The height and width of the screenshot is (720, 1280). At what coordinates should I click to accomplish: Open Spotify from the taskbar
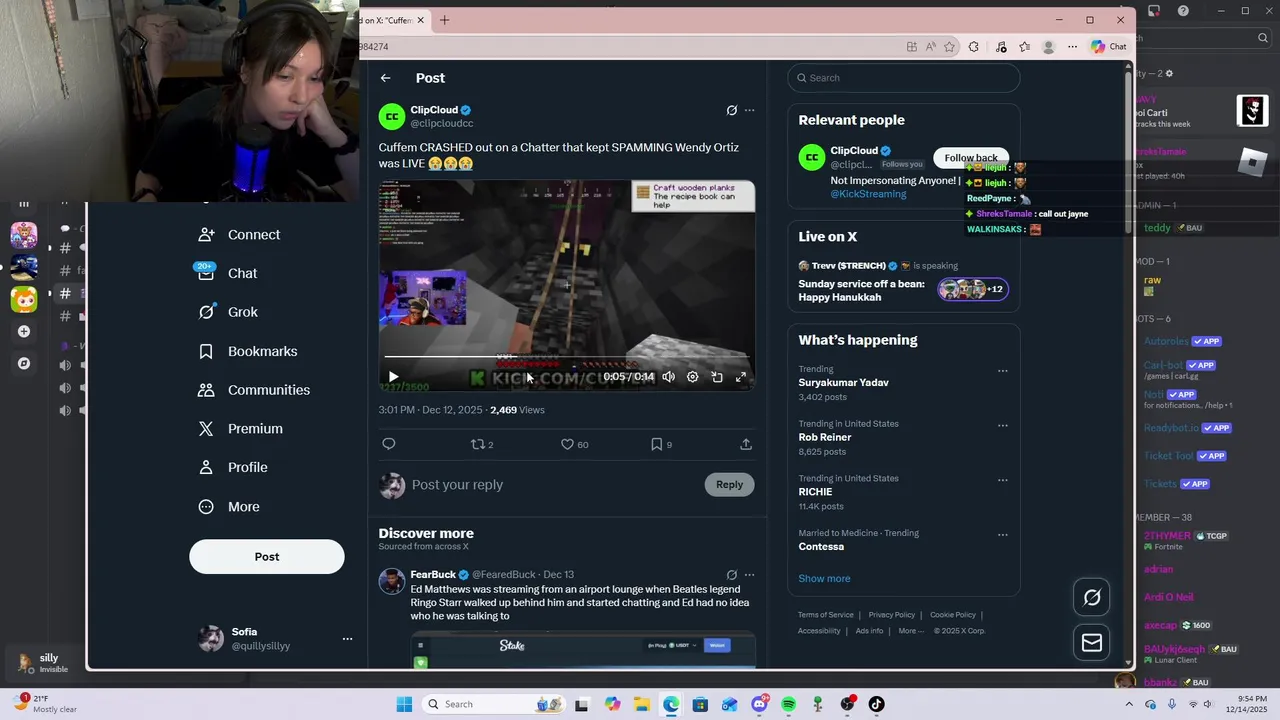pos(788,704)
